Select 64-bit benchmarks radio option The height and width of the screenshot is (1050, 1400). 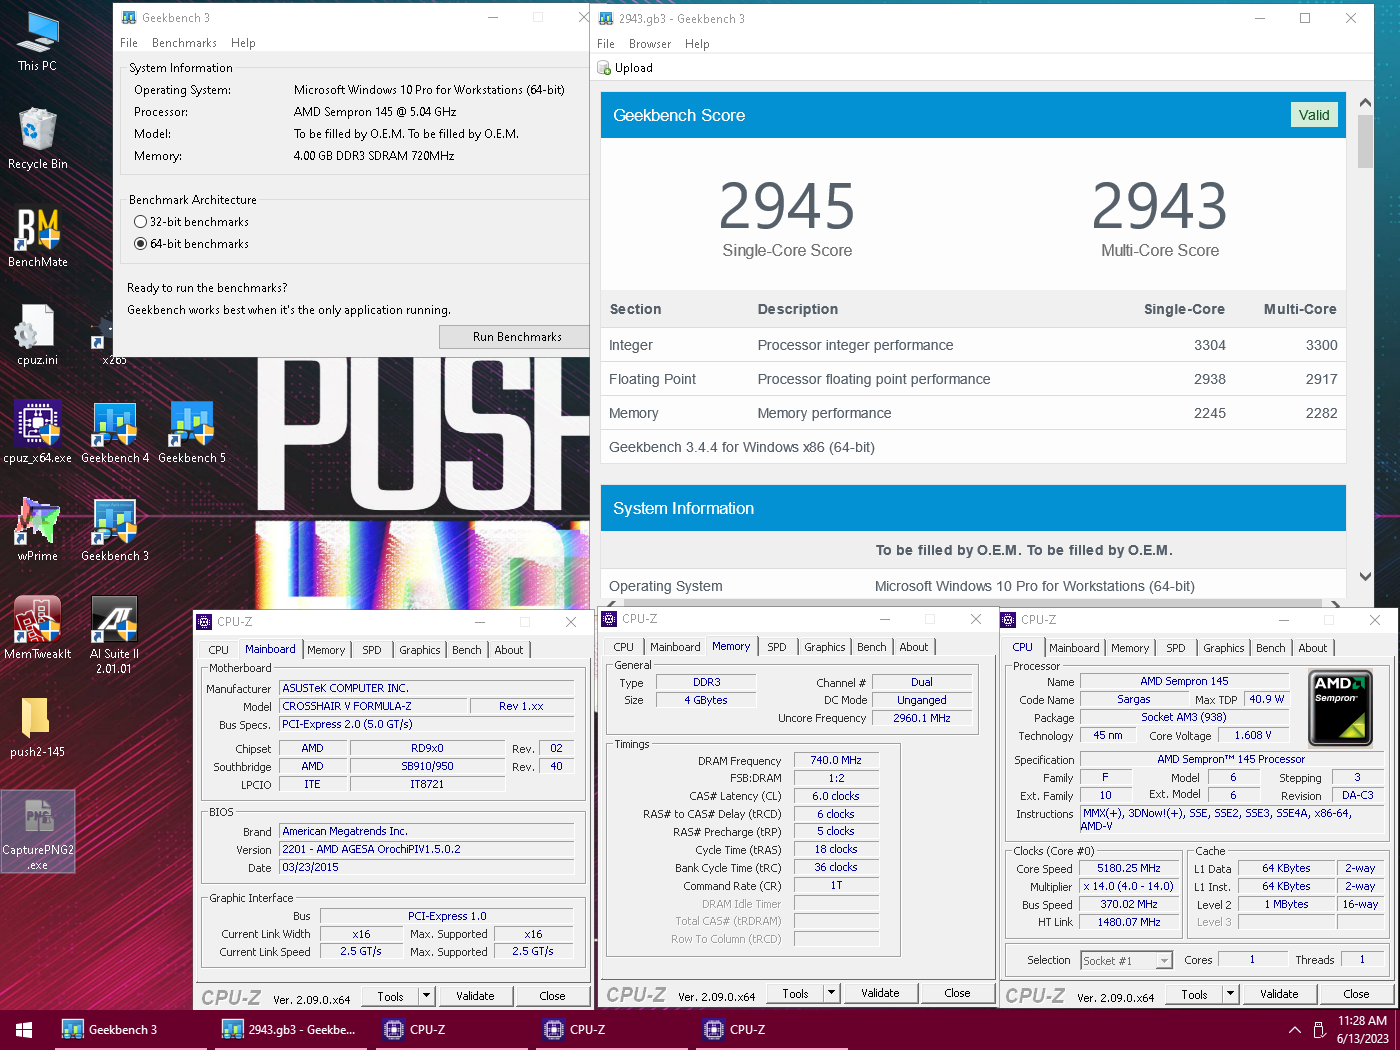click(141, 244)
